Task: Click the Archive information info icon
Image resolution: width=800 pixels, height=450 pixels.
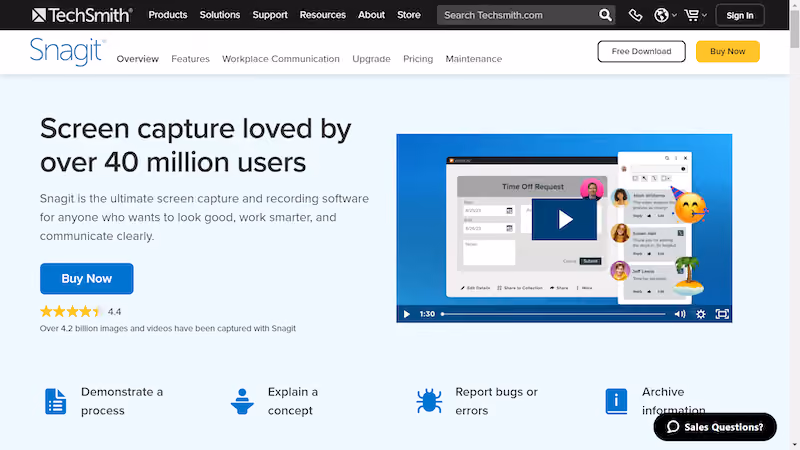Action: pyautogui.click(x=616, y=401)
